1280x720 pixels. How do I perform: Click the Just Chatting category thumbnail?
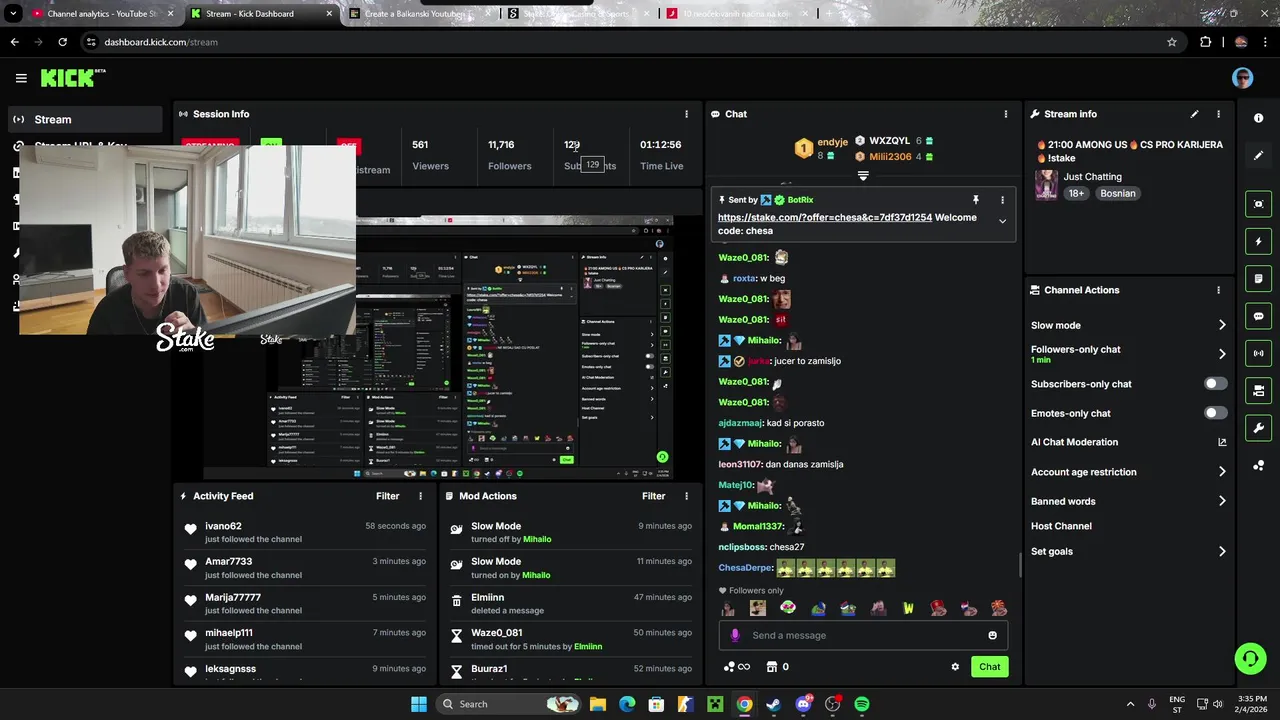coord(1046,185)
